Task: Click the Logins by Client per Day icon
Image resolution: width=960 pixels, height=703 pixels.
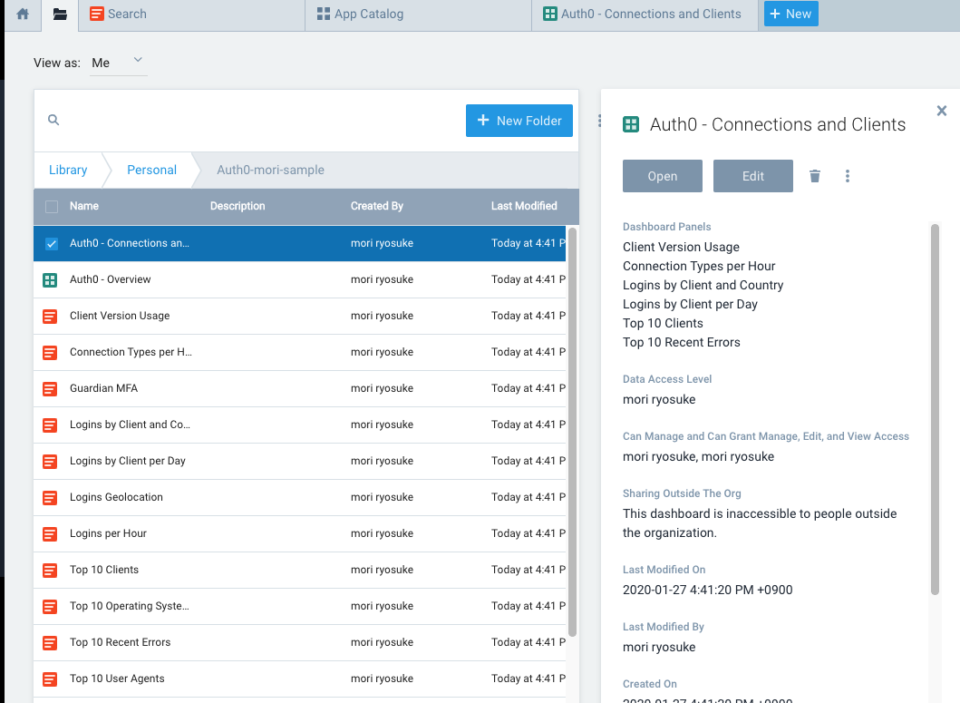Action: [x=50, y=461]
